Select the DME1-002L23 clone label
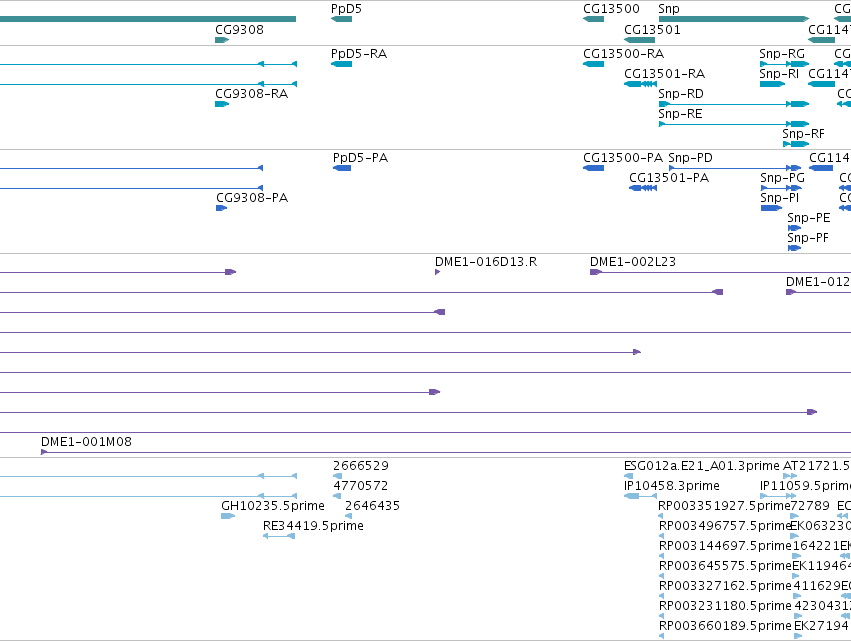 (633, 262)
